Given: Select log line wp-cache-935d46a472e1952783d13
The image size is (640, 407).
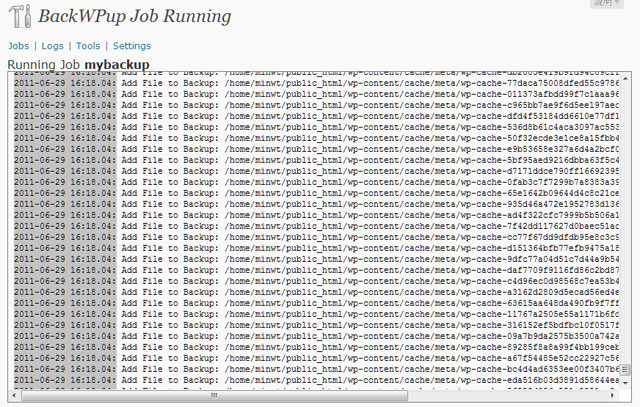Looking at the screenshot, I should tap(316, 205).
